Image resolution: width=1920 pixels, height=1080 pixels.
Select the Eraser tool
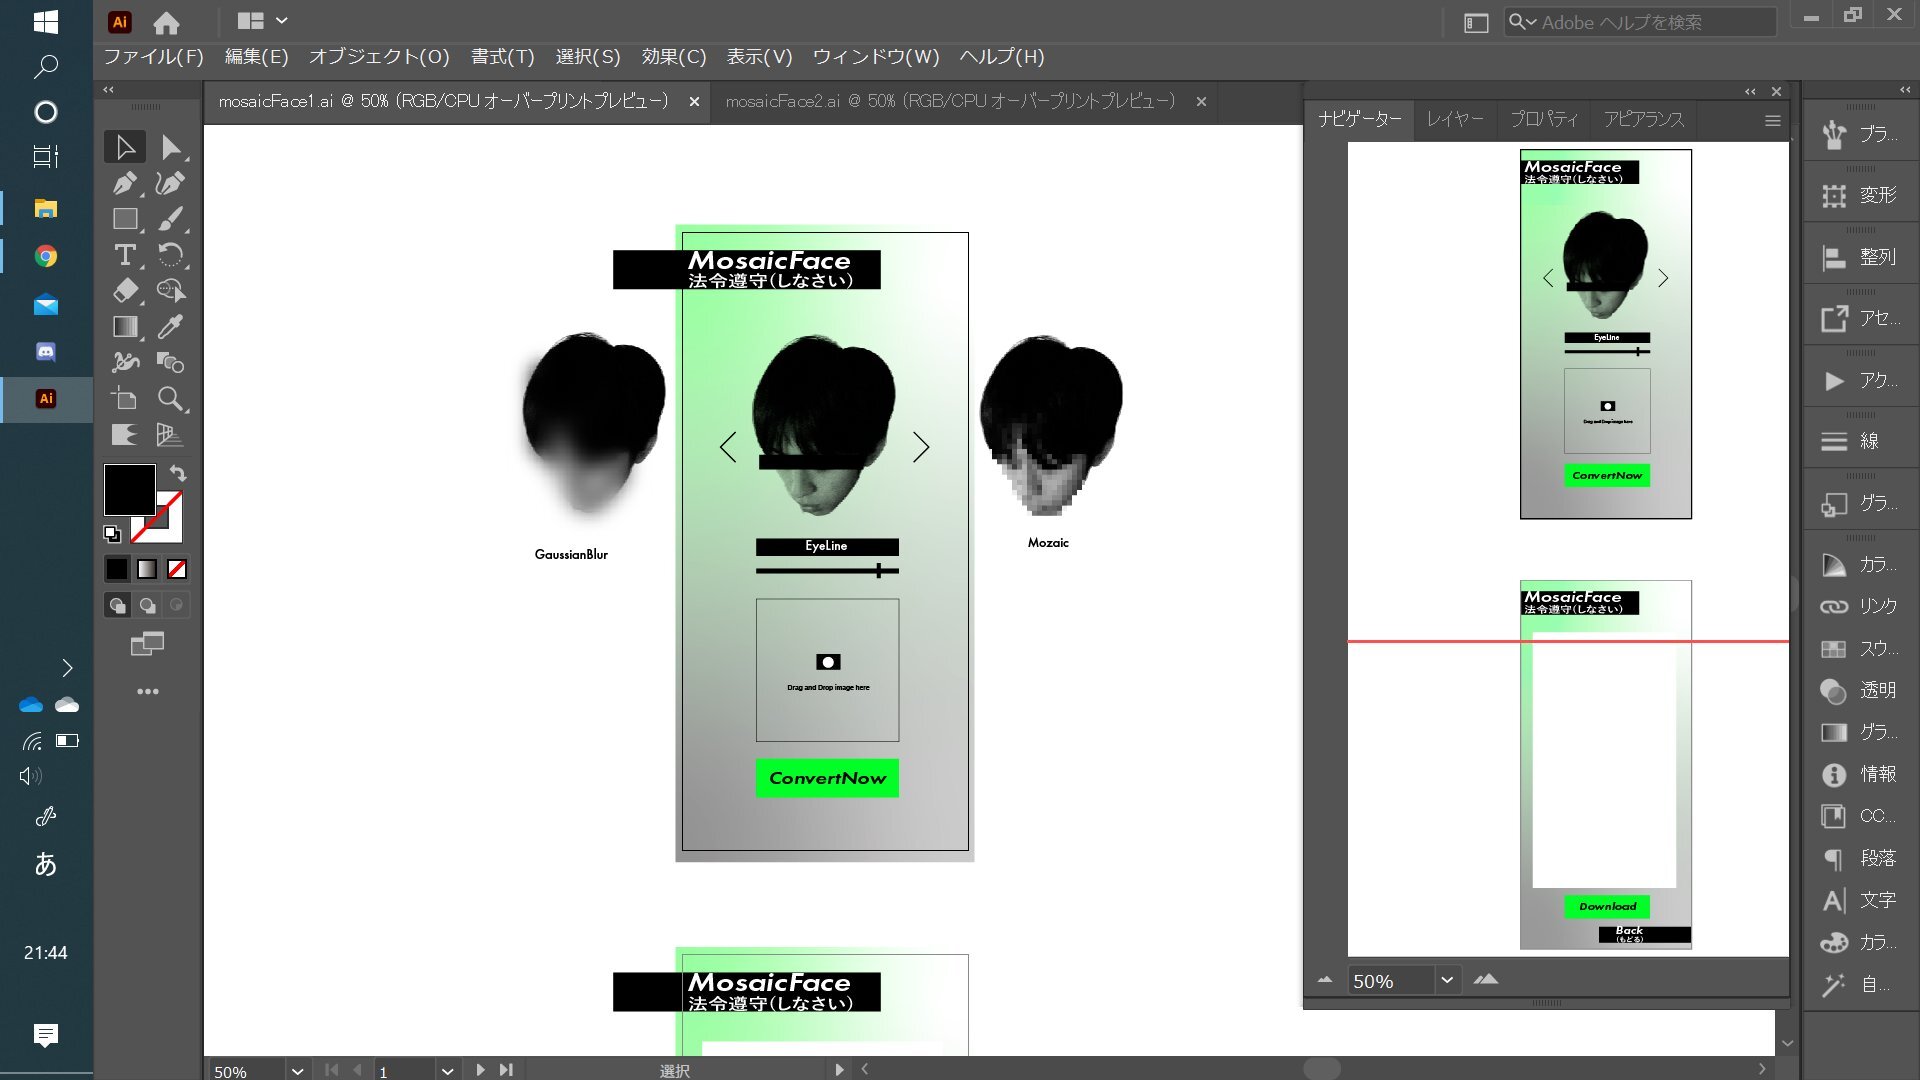pos(124,291)
